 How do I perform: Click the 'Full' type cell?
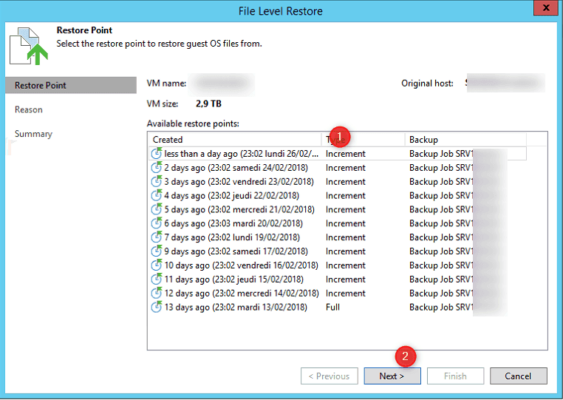click(x=332, y=307)
